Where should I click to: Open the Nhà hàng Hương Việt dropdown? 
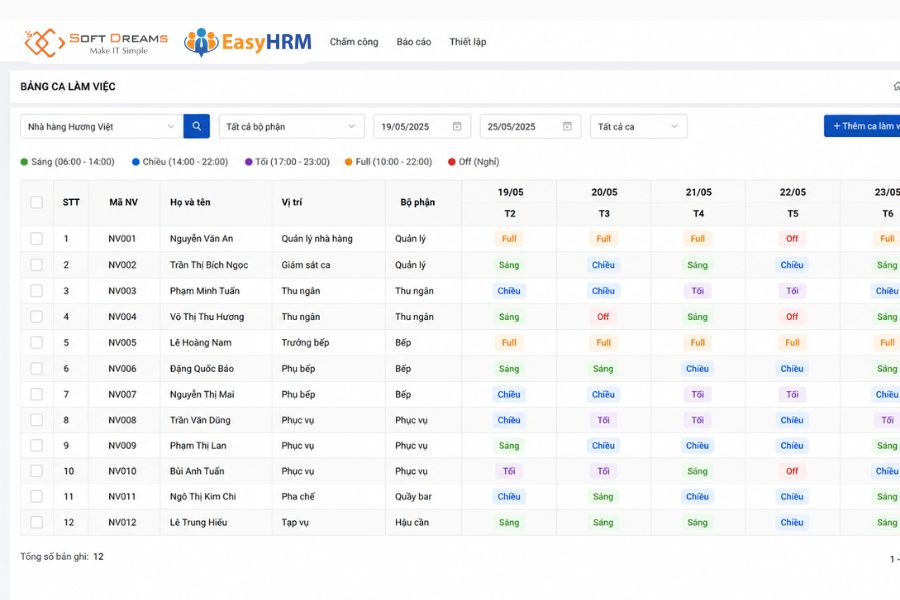(102, 126)
